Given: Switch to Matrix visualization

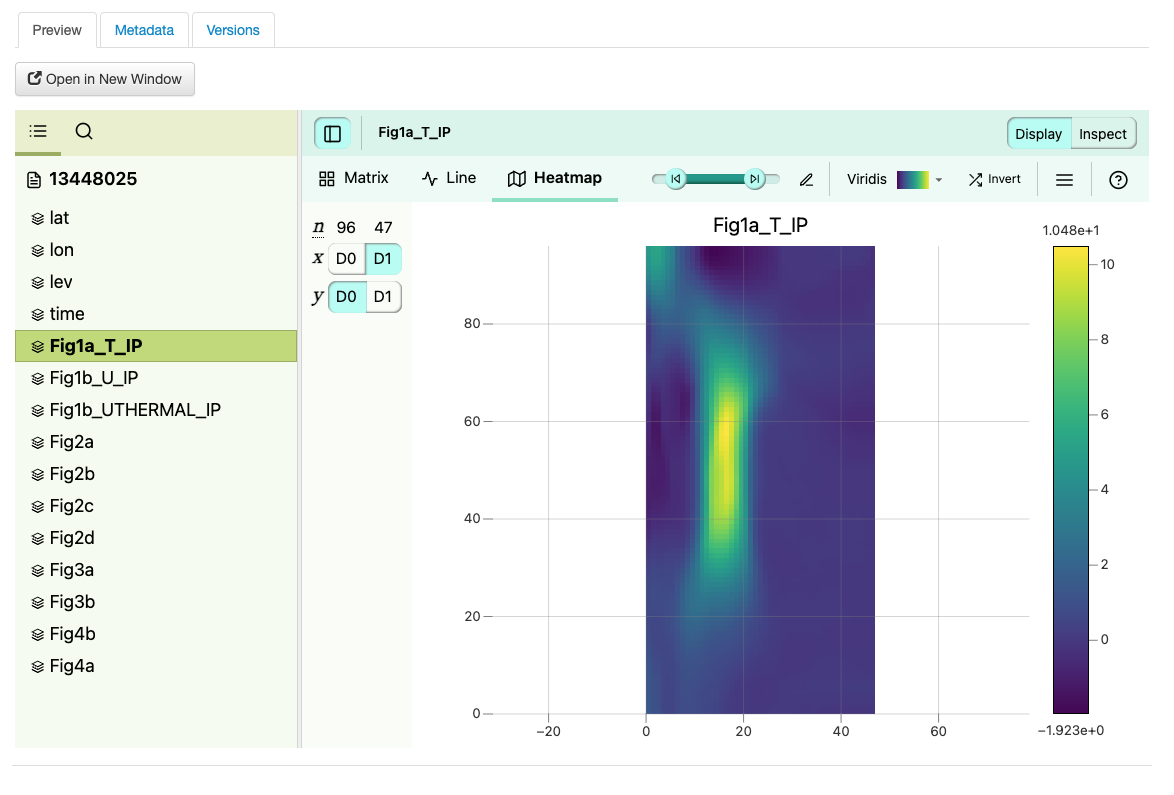Looking at the screenshot, I should pyautogui.click(x=354, y=178).
